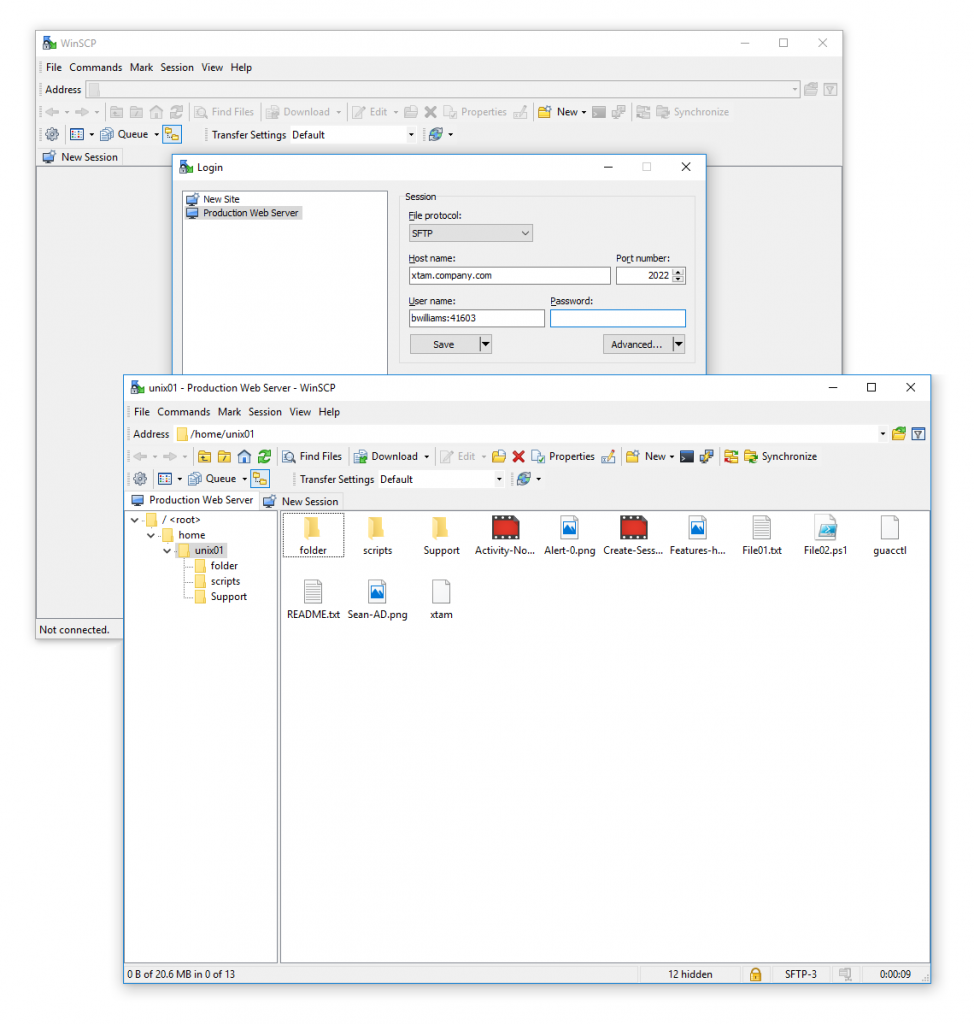
Task: Collapse the unix01 folder in the tree
Action: coord(167,550)
